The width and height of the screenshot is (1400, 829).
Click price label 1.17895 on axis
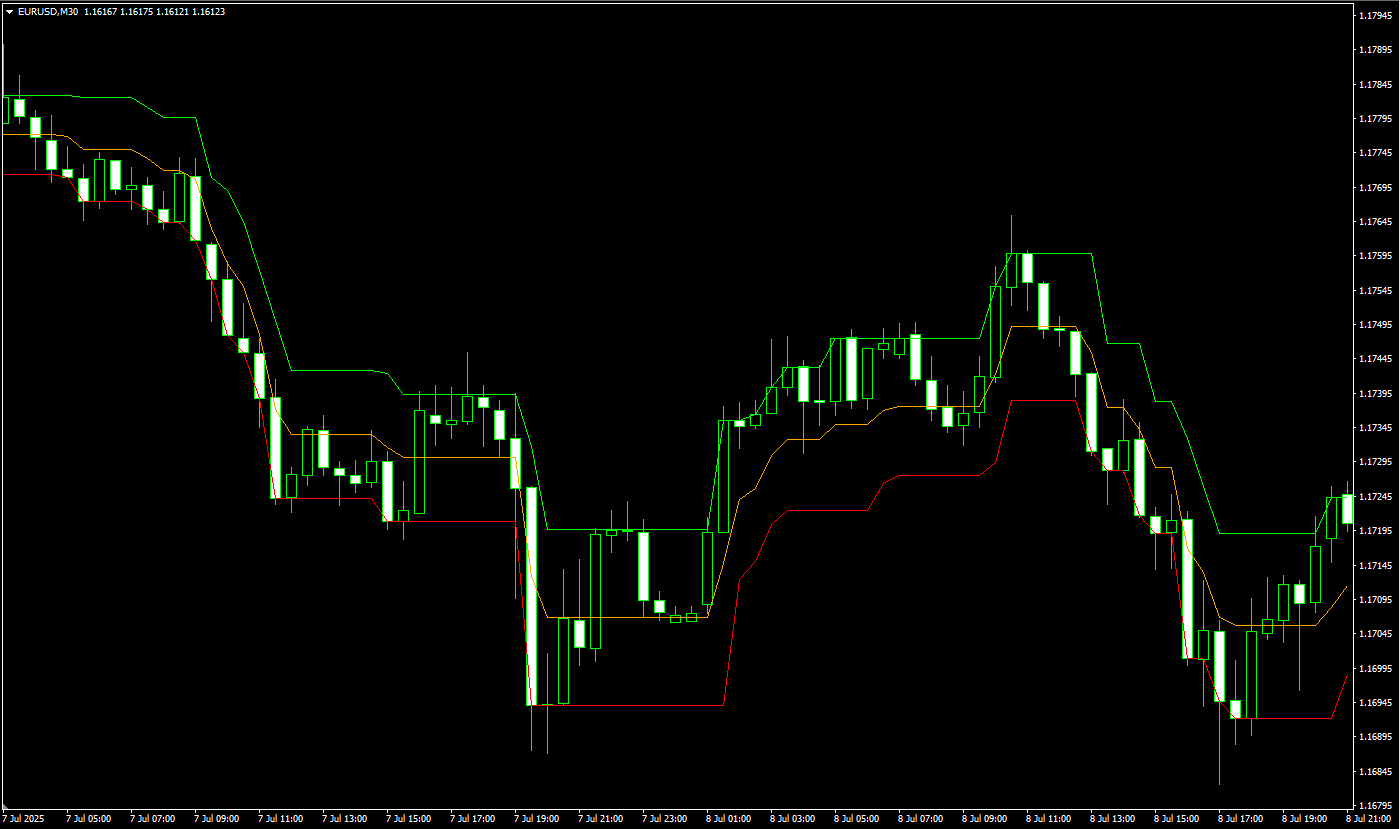1376,50
